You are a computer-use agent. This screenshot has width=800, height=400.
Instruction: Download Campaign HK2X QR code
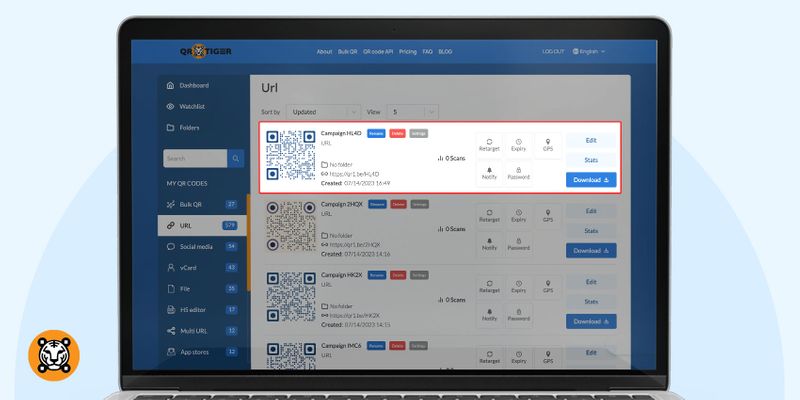pyautogui.click(x=591, y=322)
